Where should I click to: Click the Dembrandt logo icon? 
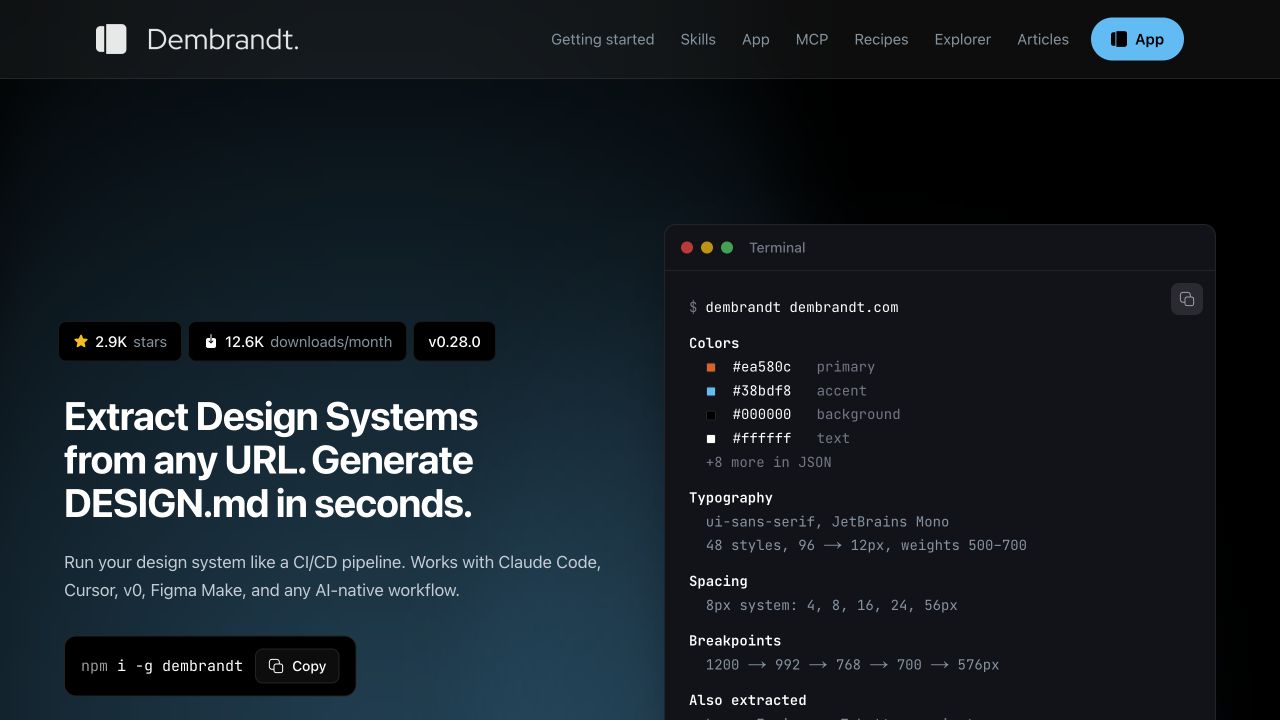pyautogui.click(x=111, y=39)
